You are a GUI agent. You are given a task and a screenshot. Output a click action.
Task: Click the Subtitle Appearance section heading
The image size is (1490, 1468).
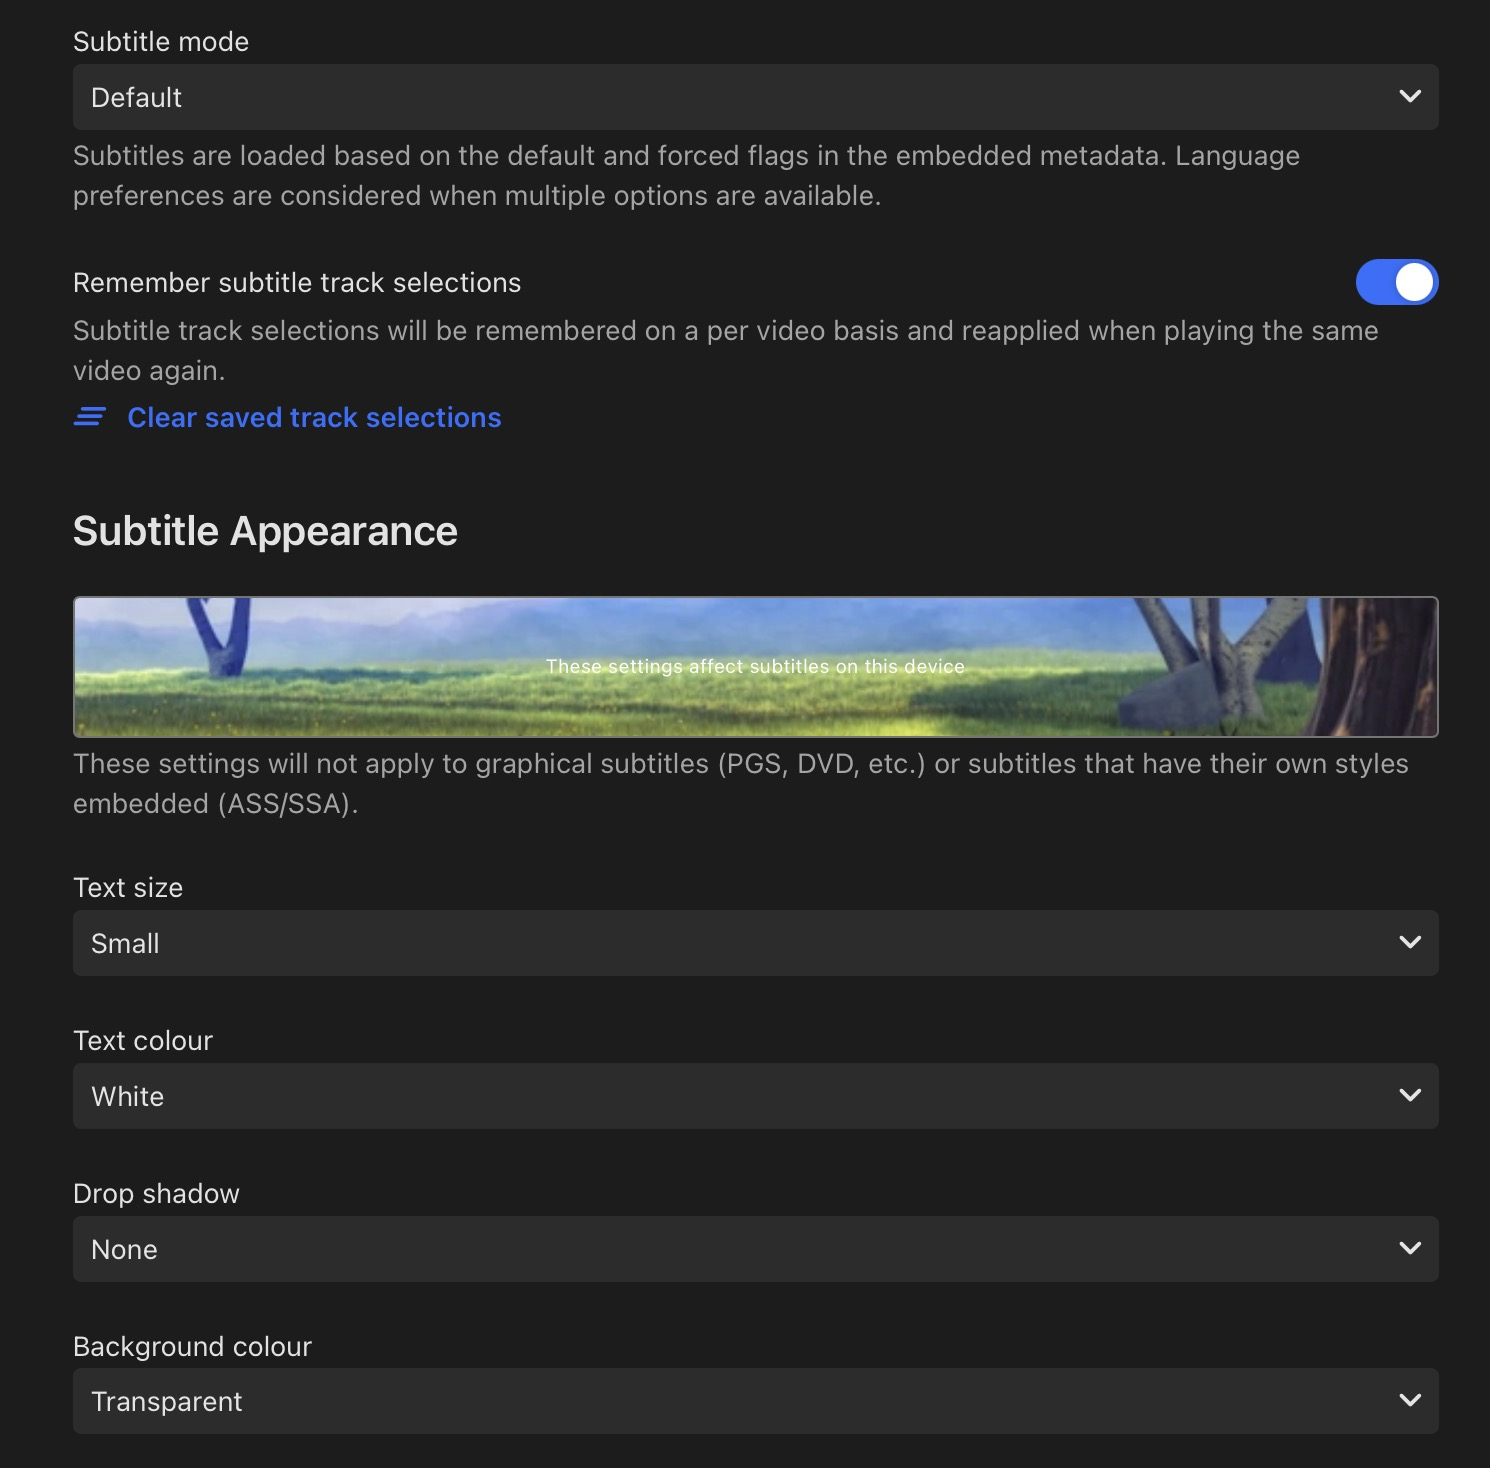(265, 531)
